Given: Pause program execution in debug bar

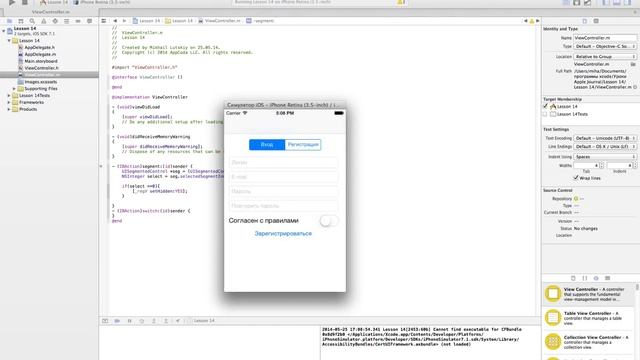Looking at the screenshot, I should click(x=129, y=321).
